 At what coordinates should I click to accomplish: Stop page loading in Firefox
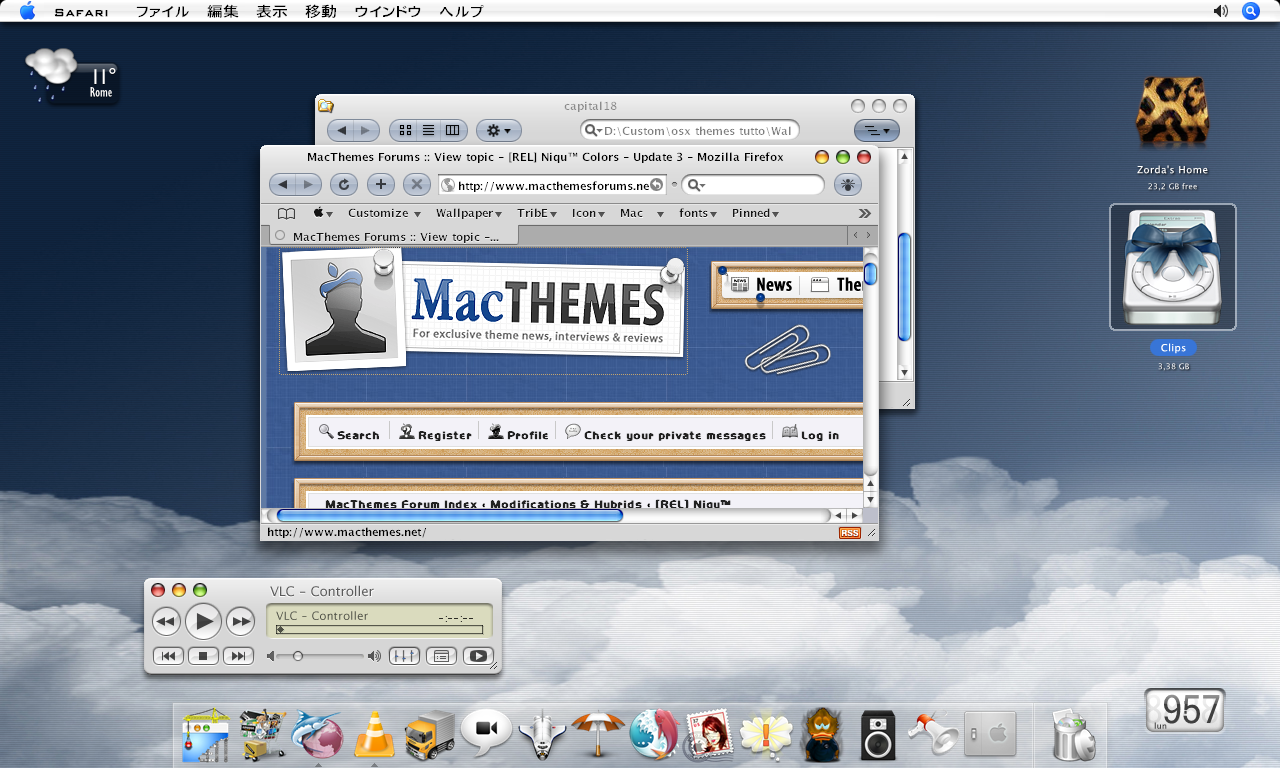tap(416, 184)
